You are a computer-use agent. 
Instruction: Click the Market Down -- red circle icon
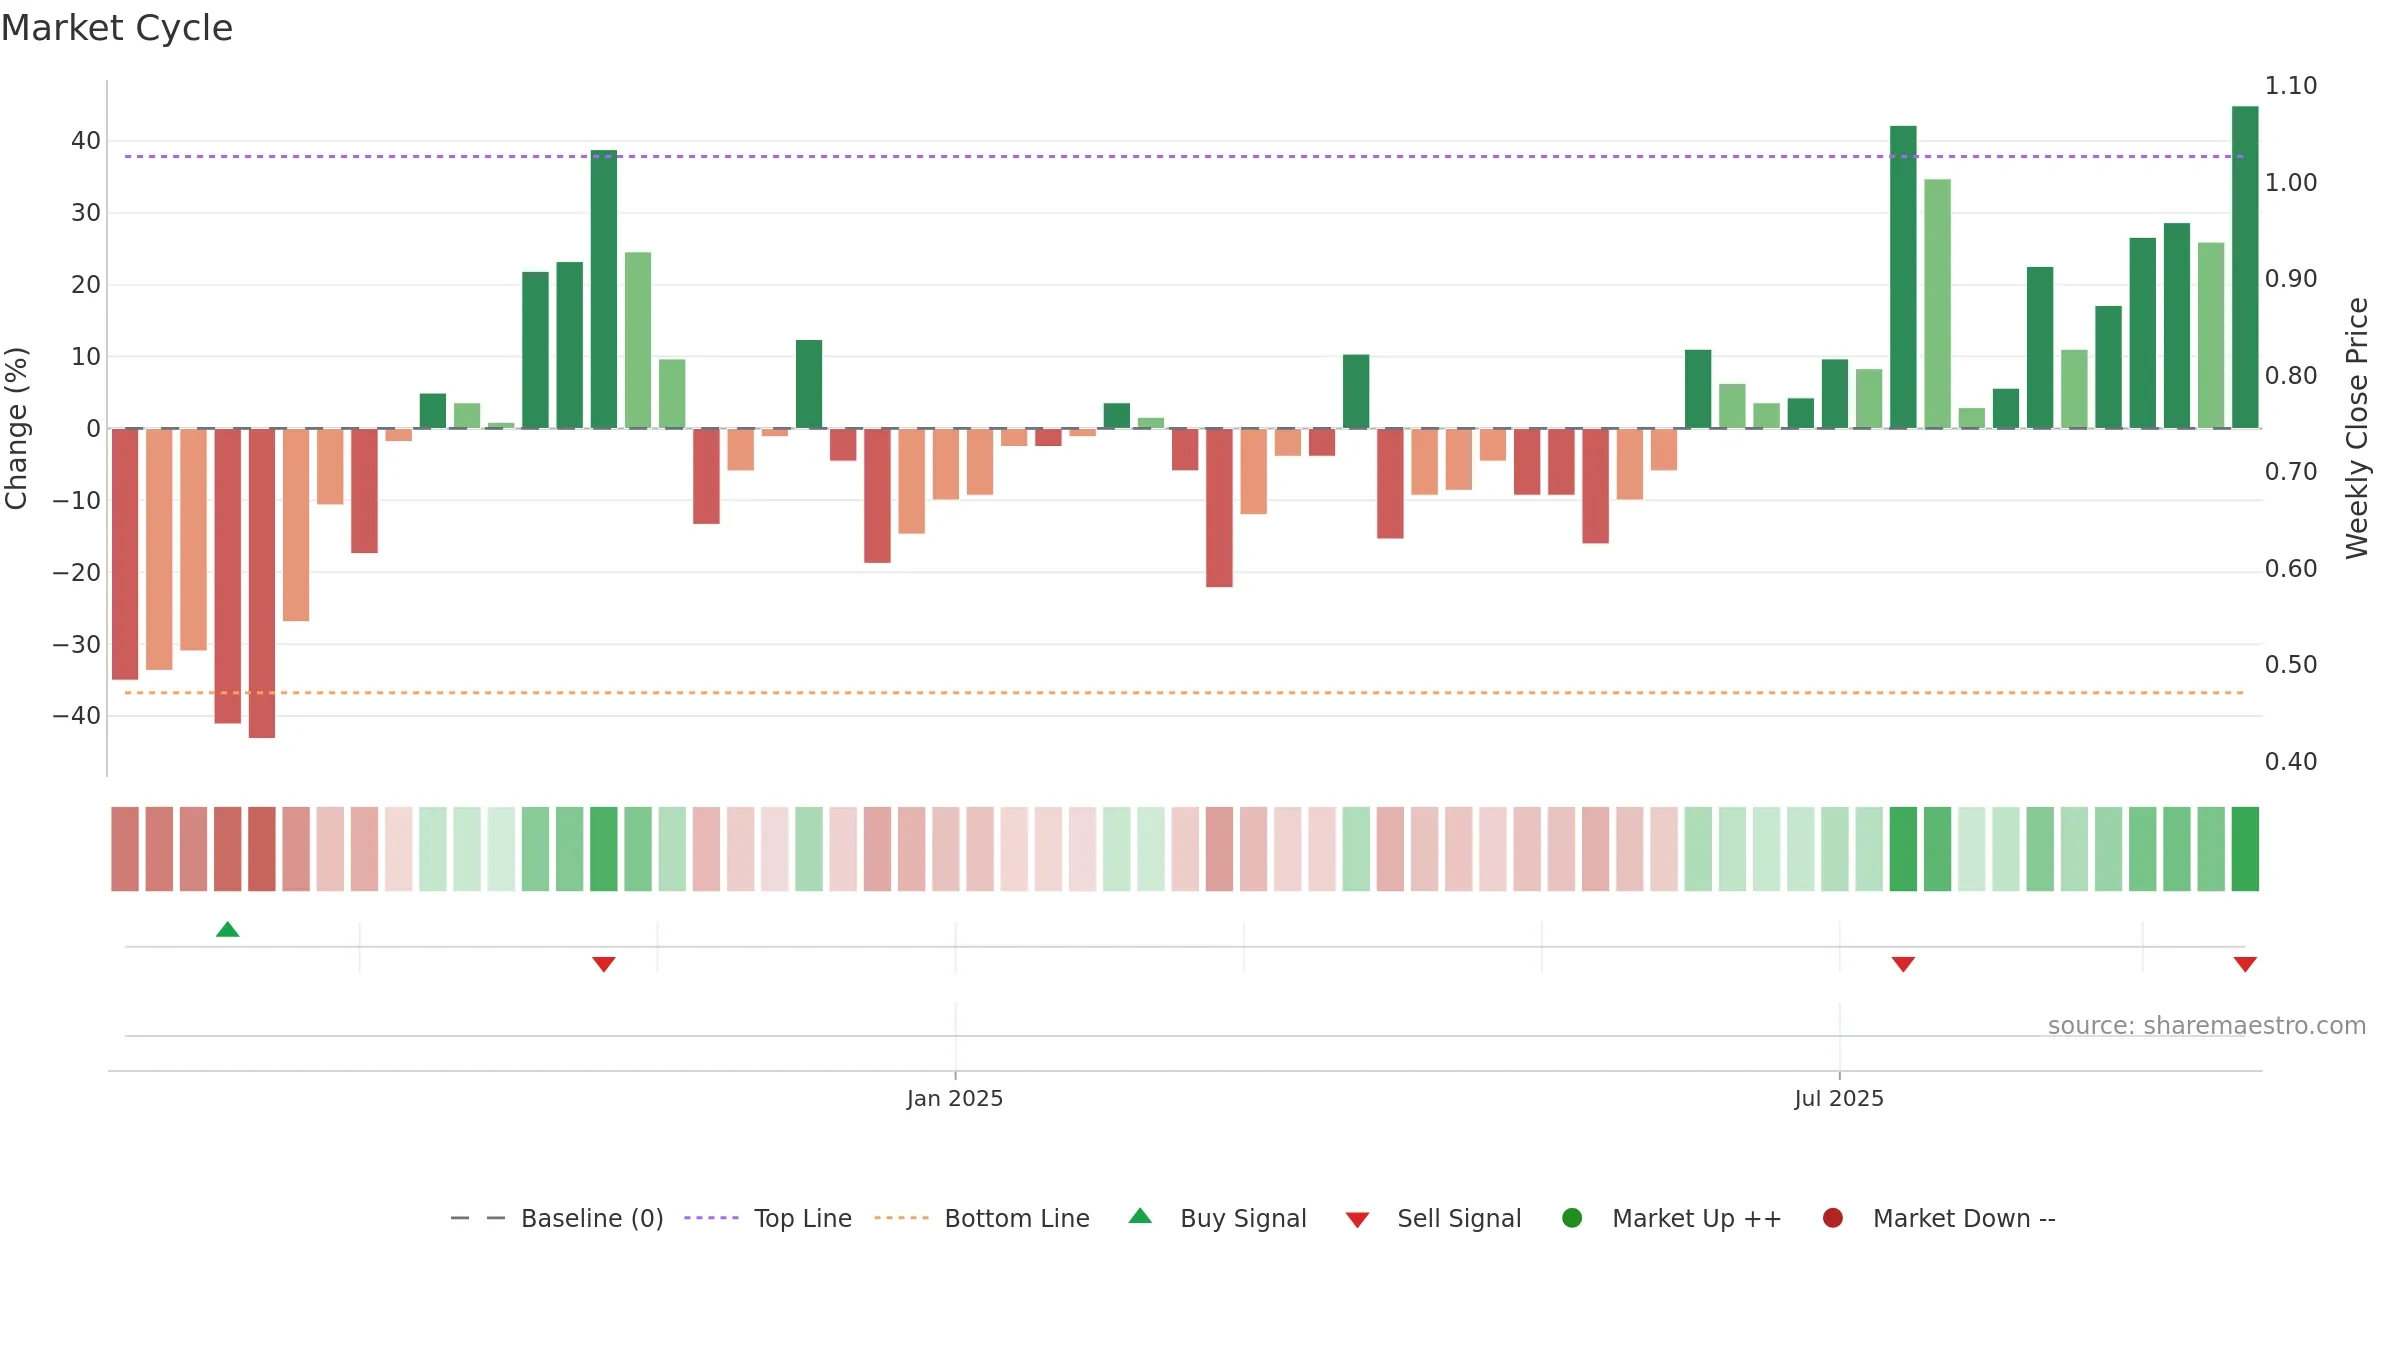[x=1833, y=1218]
